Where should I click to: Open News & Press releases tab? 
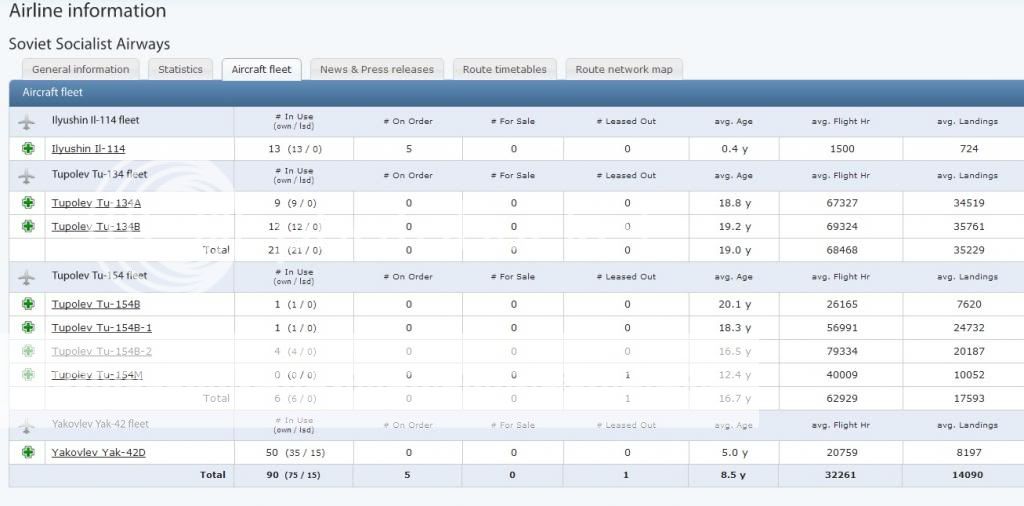pyautogui.click(x=376, y=69)
